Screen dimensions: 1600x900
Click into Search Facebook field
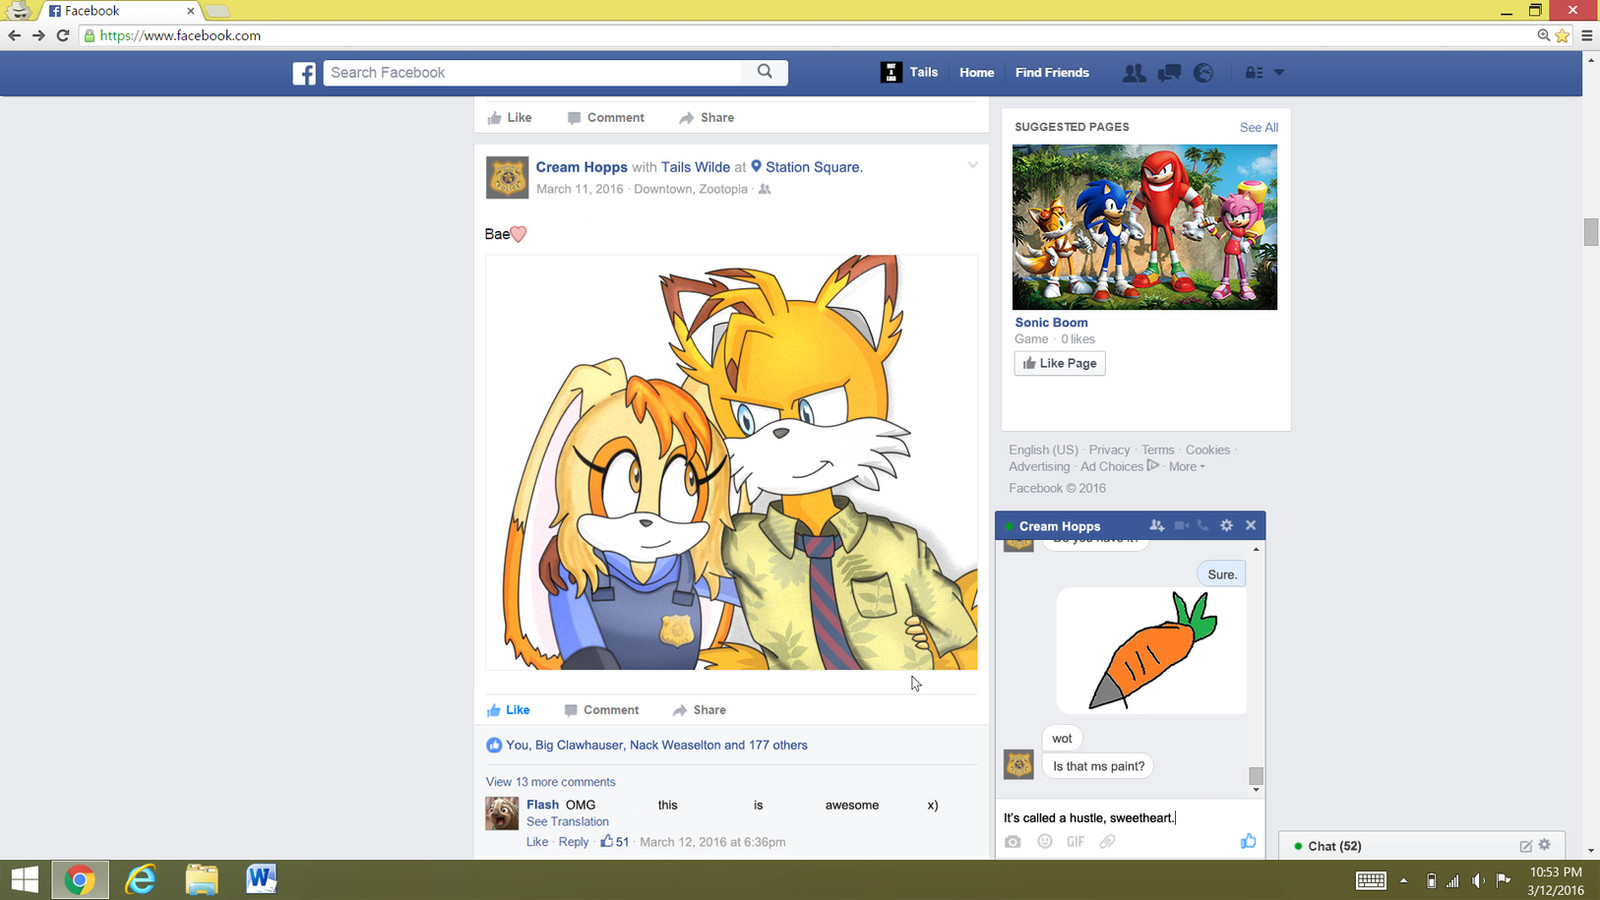[x=532, y=73]
